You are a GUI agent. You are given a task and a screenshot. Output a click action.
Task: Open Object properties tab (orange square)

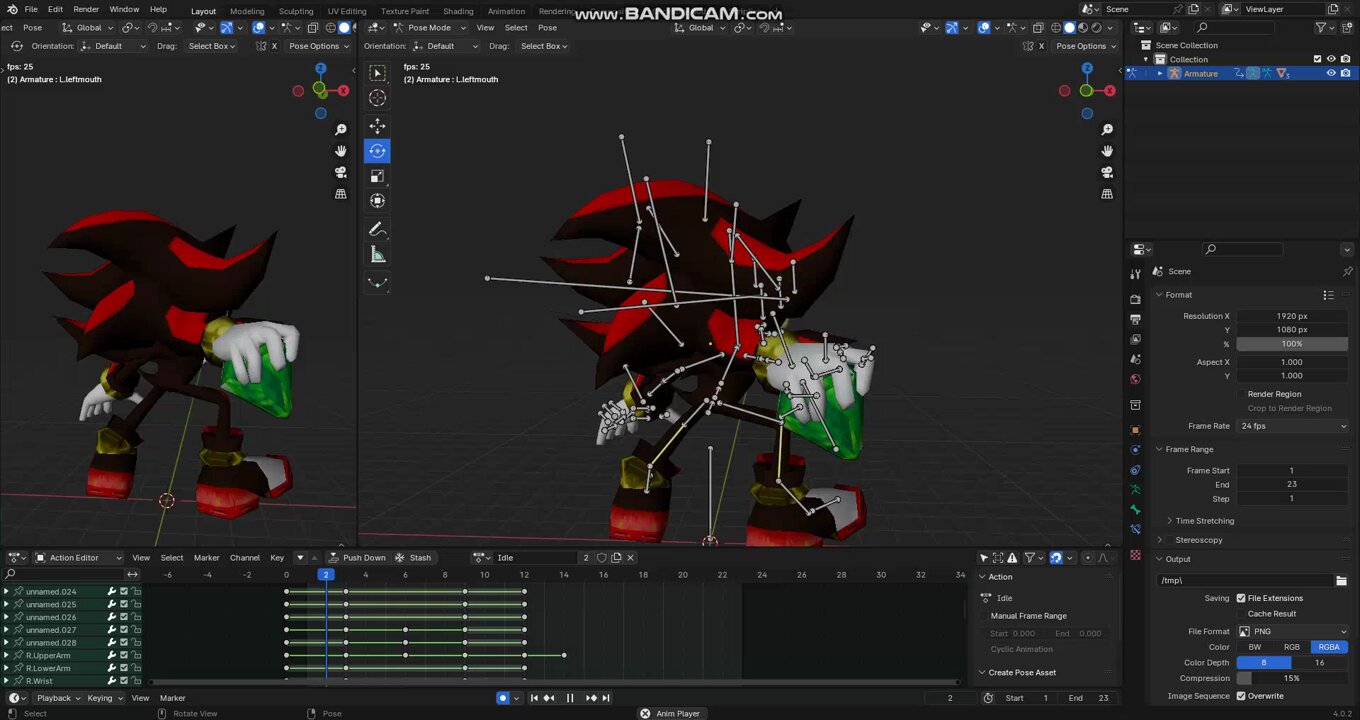pos(1135,430)
